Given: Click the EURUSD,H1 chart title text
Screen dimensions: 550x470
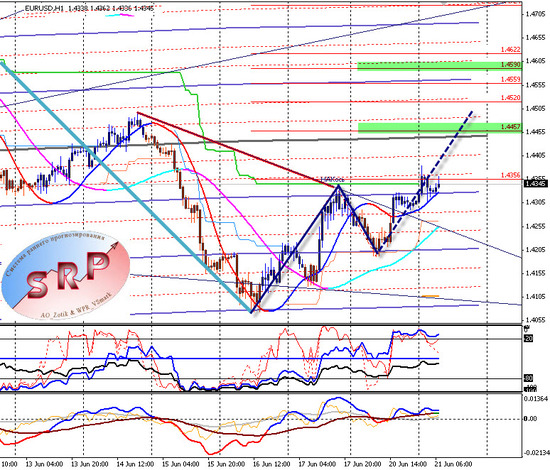Looking at the screenshot, I should click(45, 8).
